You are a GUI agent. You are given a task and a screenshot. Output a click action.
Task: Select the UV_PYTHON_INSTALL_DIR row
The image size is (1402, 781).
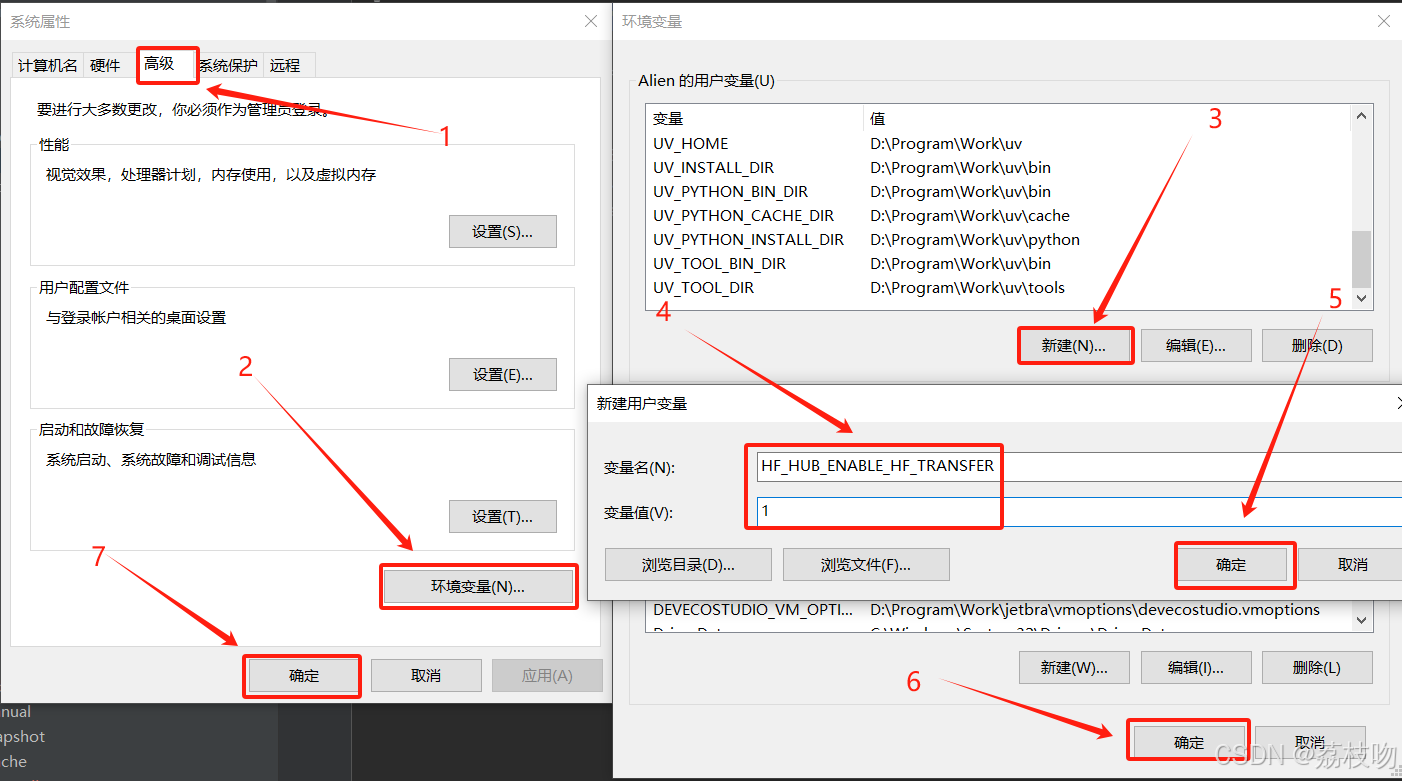click(x=997, y=240)
